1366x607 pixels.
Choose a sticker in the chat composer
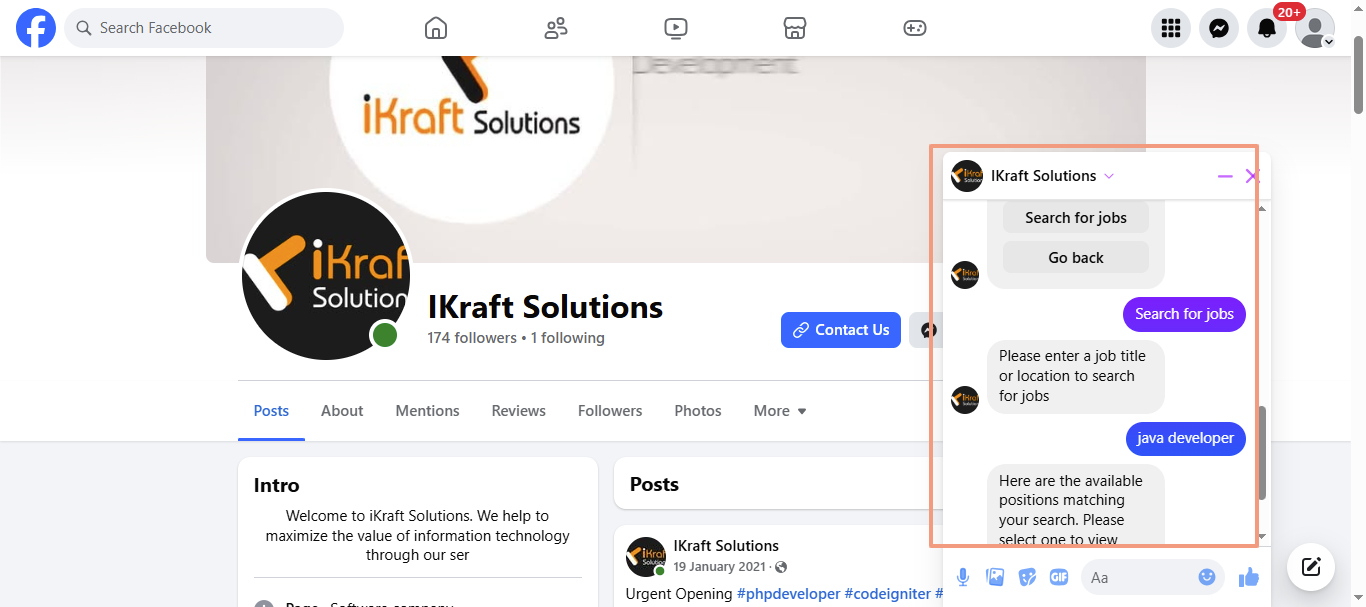click(x=1027, y=577)
